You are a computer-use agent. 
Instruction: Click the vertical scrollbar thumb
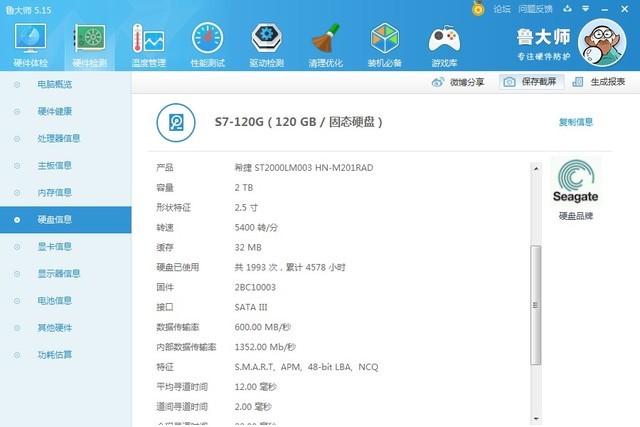[x=536, y=305]
